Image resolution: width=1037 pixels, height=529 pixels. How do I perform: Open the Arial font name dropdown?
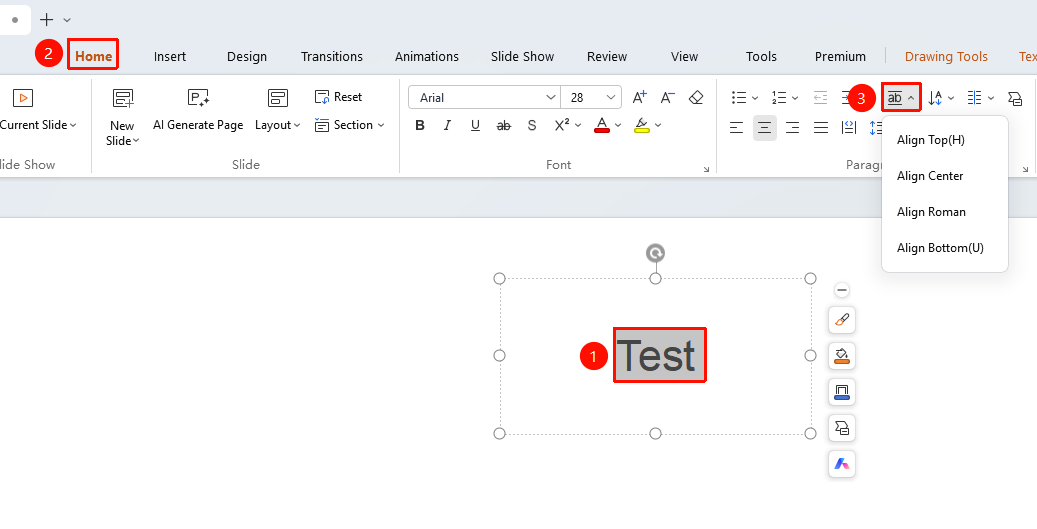(x=551, y=97)
